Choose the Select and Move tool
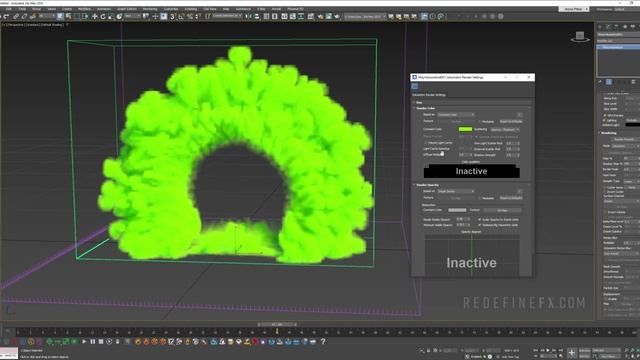This screenshot has height=360, width=640. tap(95, 16)
